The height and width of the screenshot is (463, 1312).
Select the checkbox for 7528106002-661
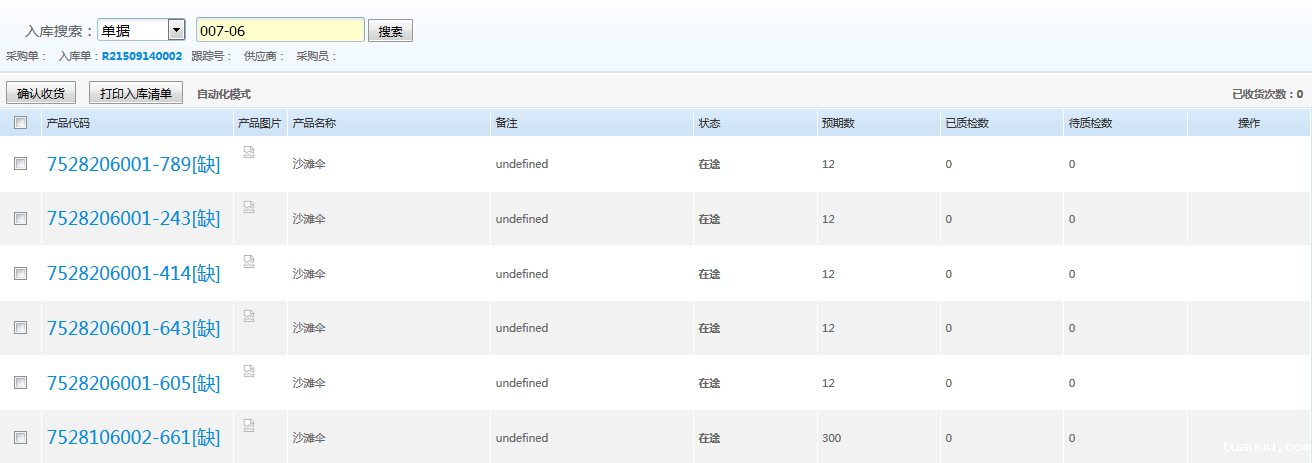coord(20,437)
